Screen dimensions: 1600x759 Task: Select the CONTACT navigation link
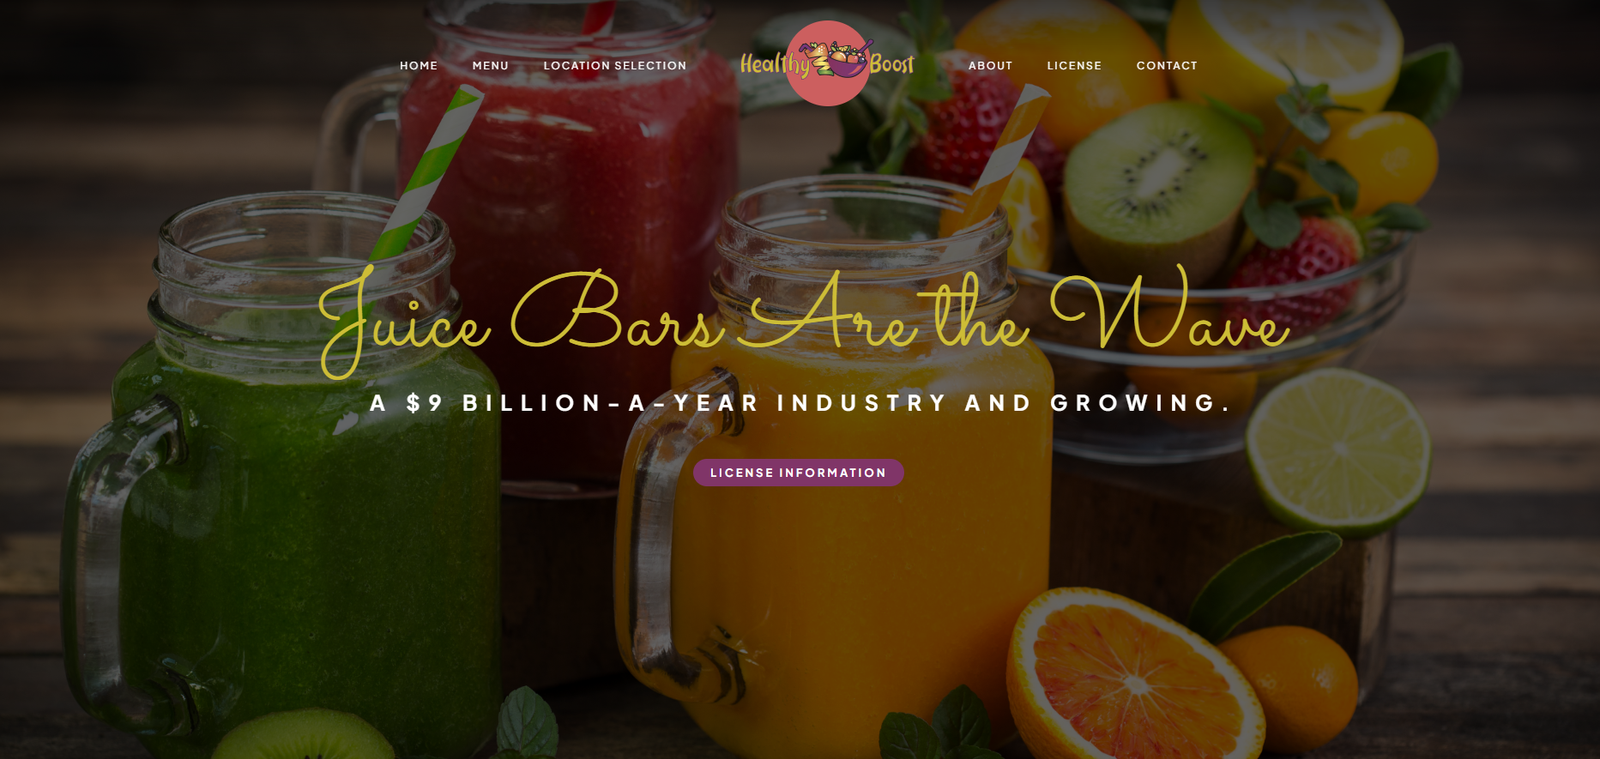[x=1167, y=66]
